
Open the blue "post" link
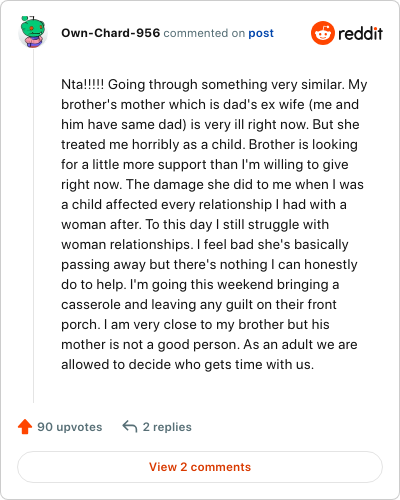click(x=261, y=33)
